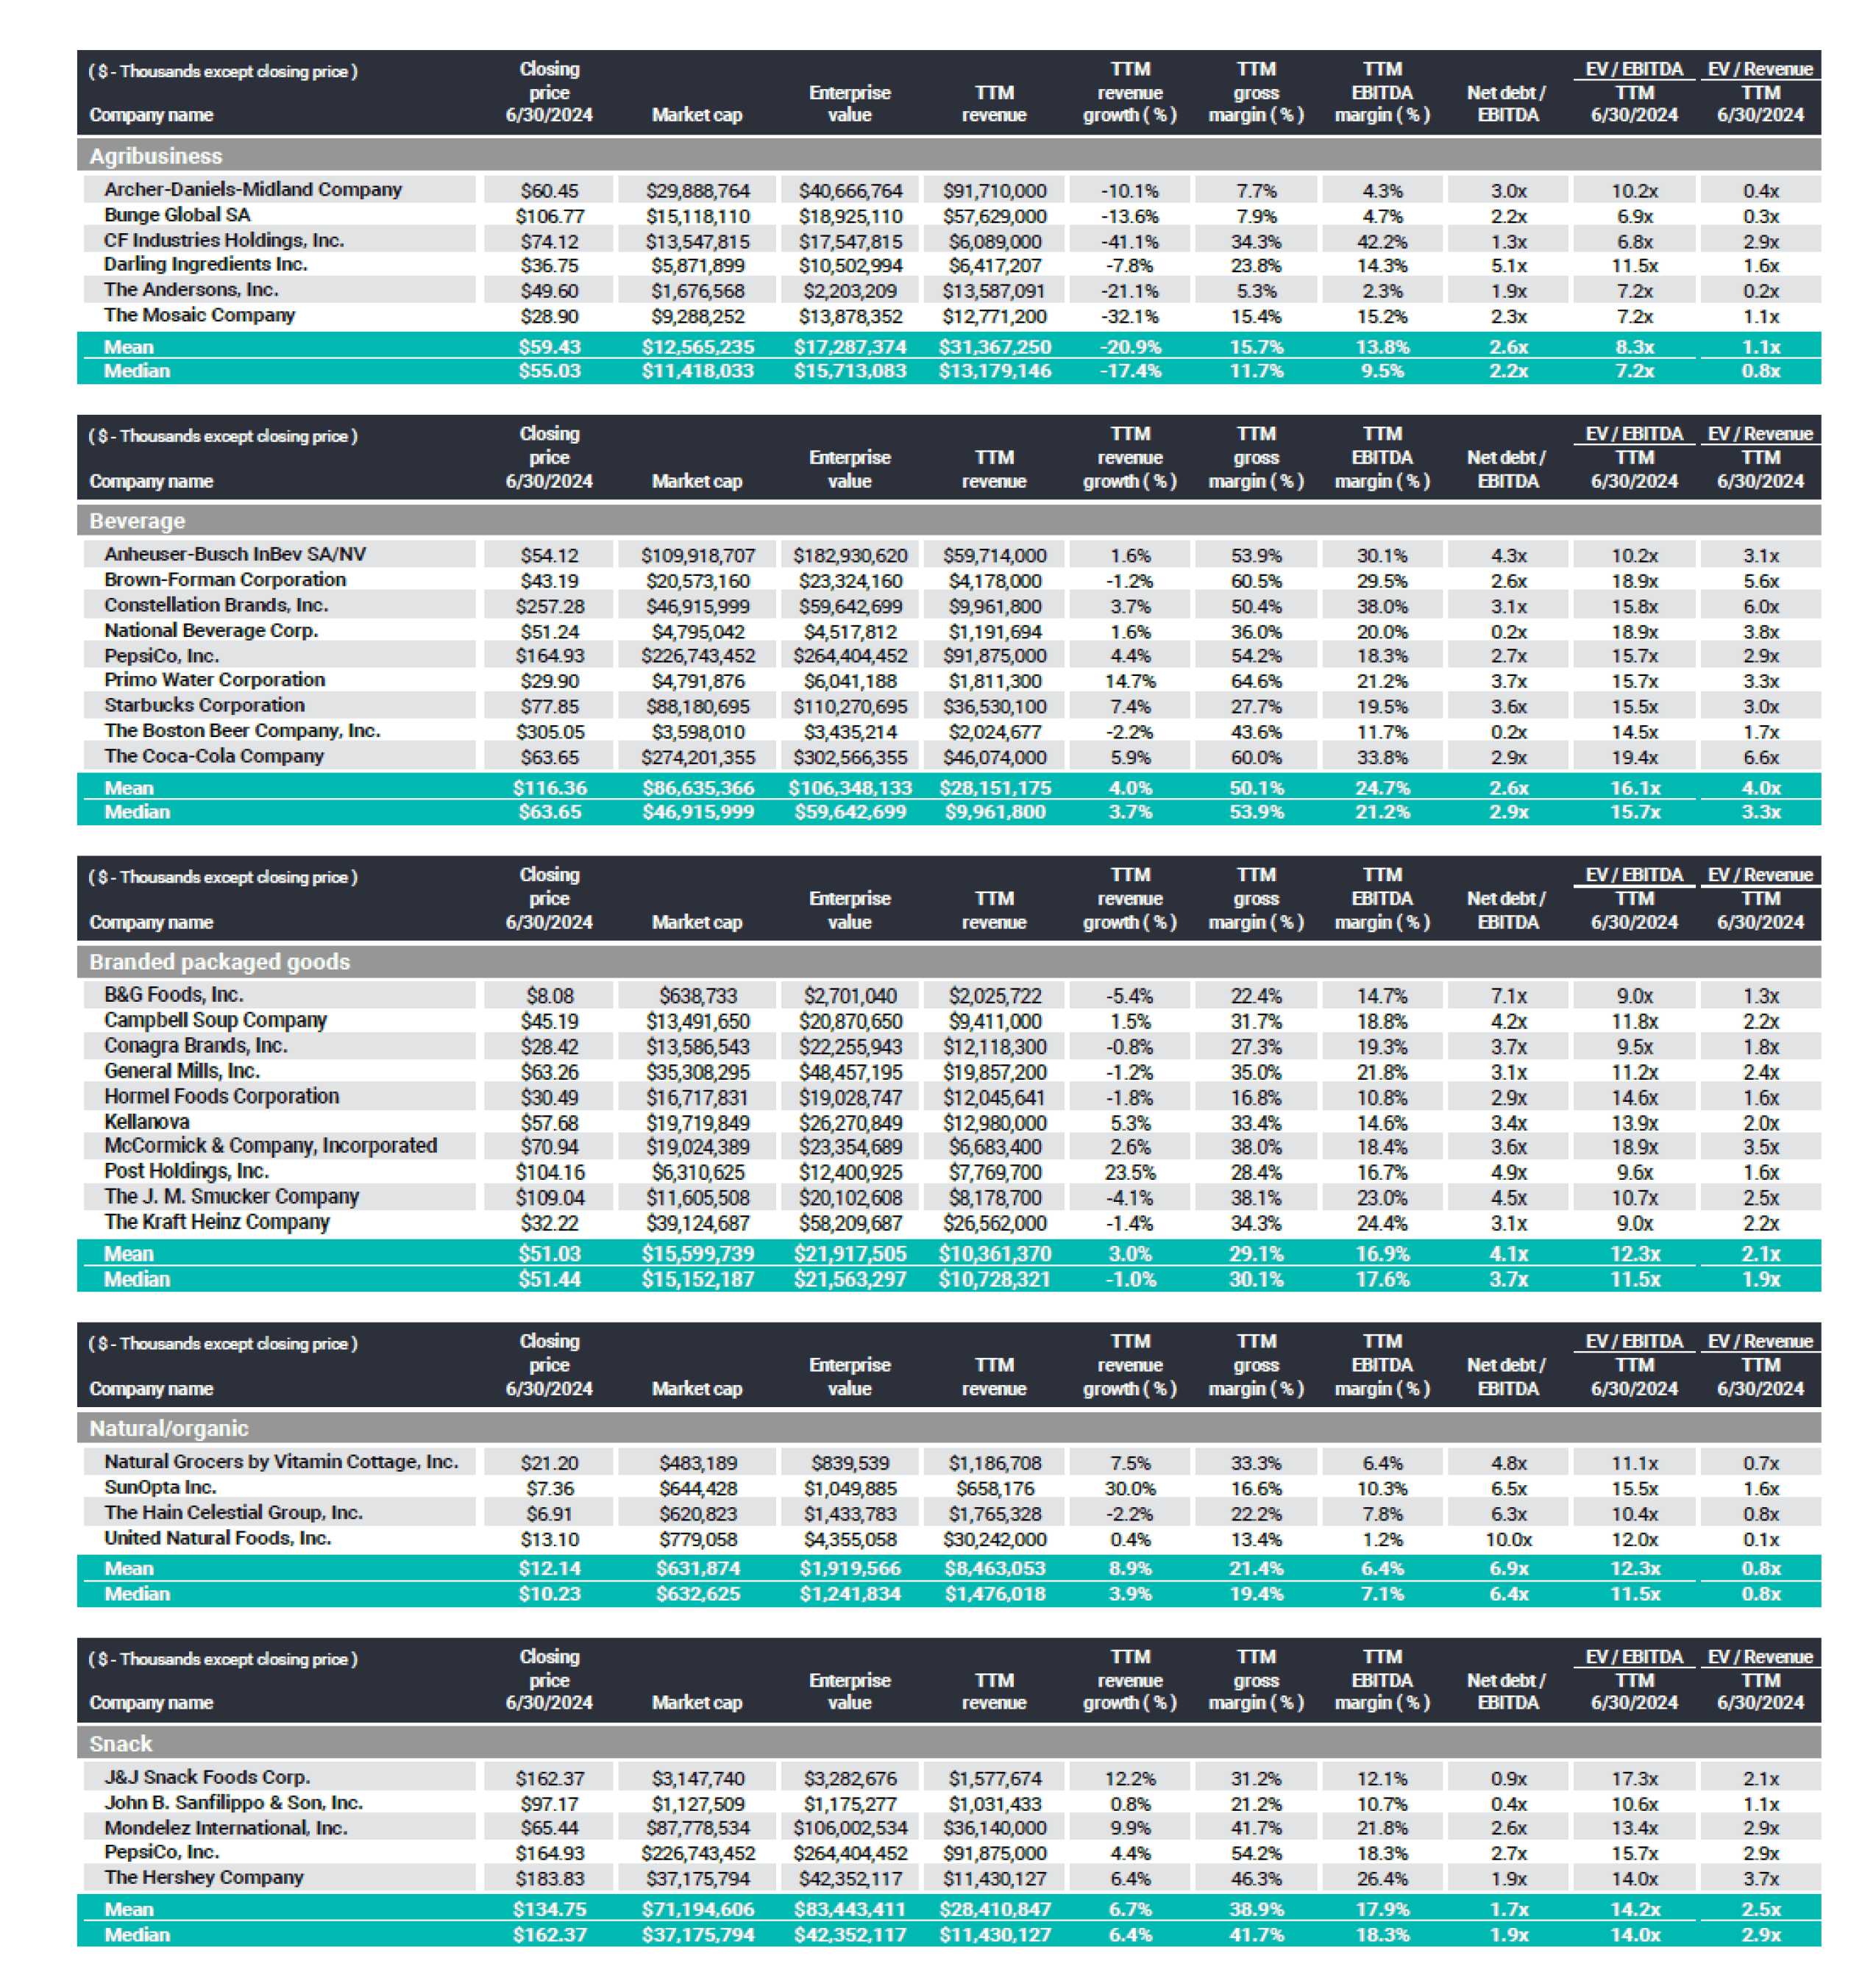Click Conagra Brands, Inc. name

pos(196,1046)
